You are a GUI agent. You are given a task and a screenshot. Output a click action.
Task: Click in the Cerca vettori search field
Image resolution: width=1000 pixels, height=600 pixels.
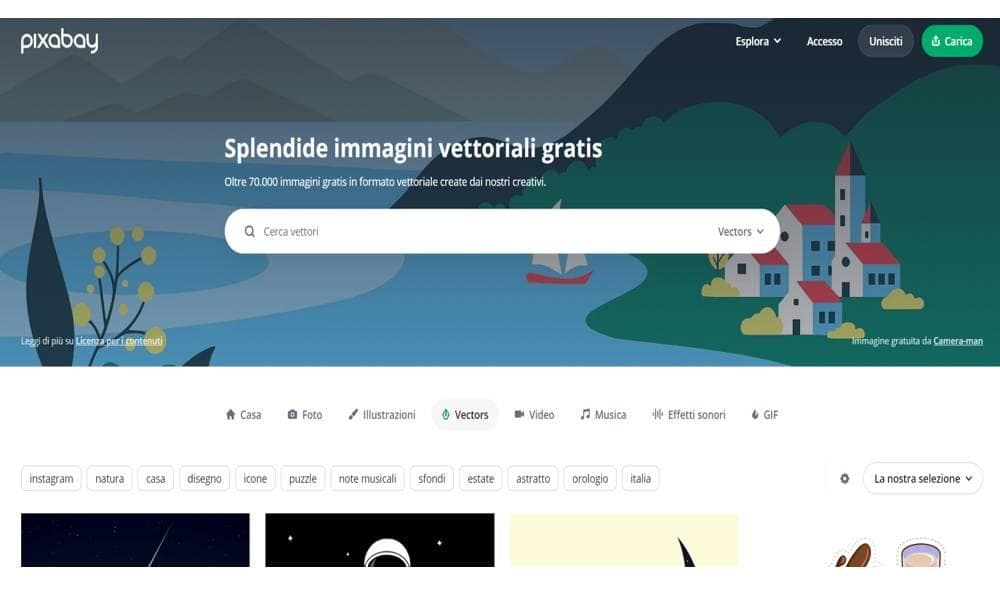[485, 231]
